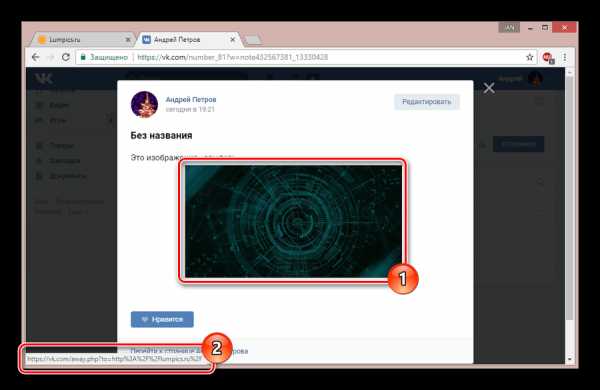
Task: Open the red browser extension icon
Action: pyautogui.click(x=548, y=58)
